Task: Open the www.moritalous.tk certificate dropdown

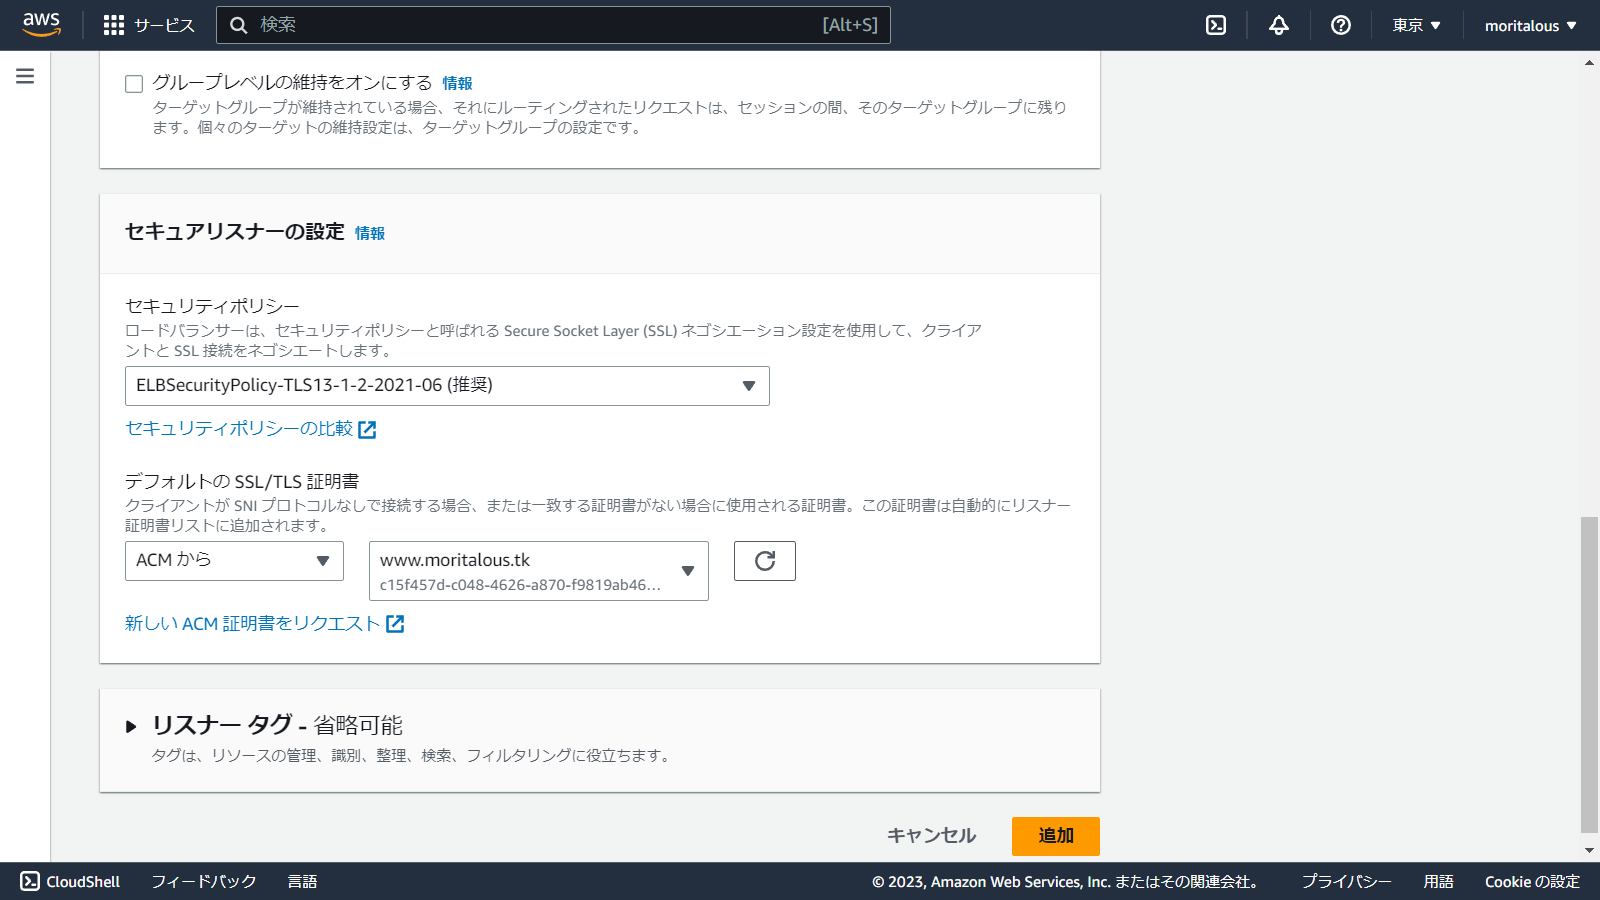Action: [x=538, y=570]
